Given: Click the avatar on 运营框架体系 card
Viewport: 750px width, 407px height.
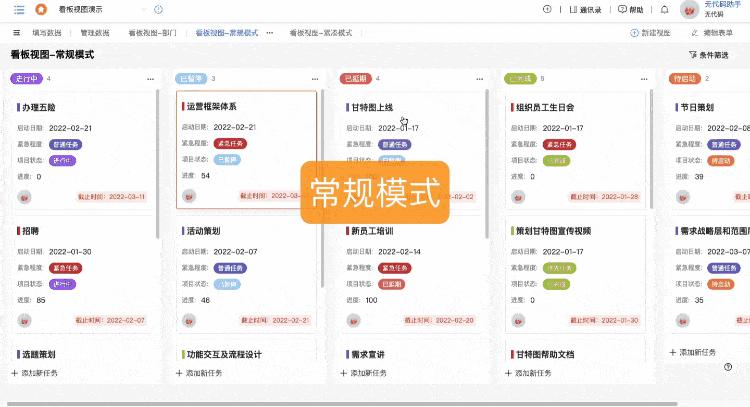Looking at the screenshot, I should (x=189, y=196).
